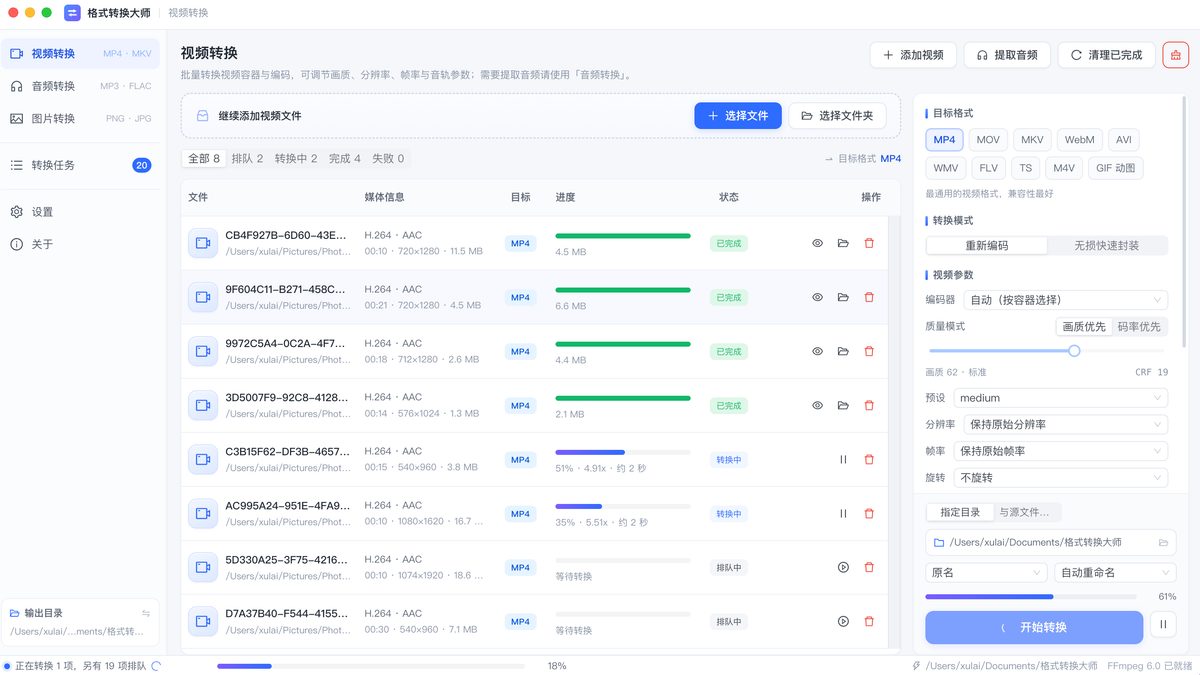This screenshot has width=1200, height=675.
Task: Click the video file icon of CB4F927B
Action: [x=203, y=243]
